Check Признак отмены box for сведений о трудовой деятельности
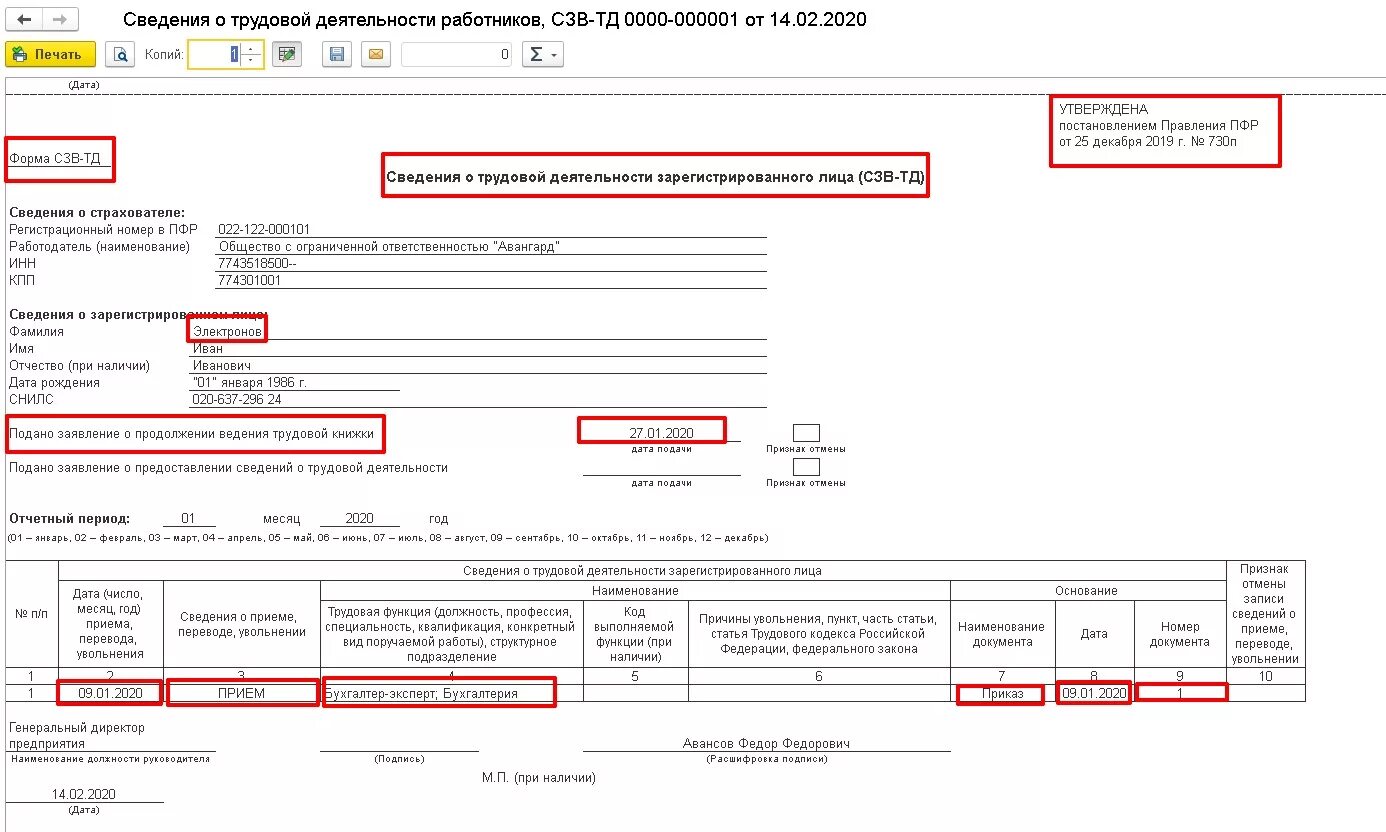The width and height of the screenshot is (1386, 832). 806,467
